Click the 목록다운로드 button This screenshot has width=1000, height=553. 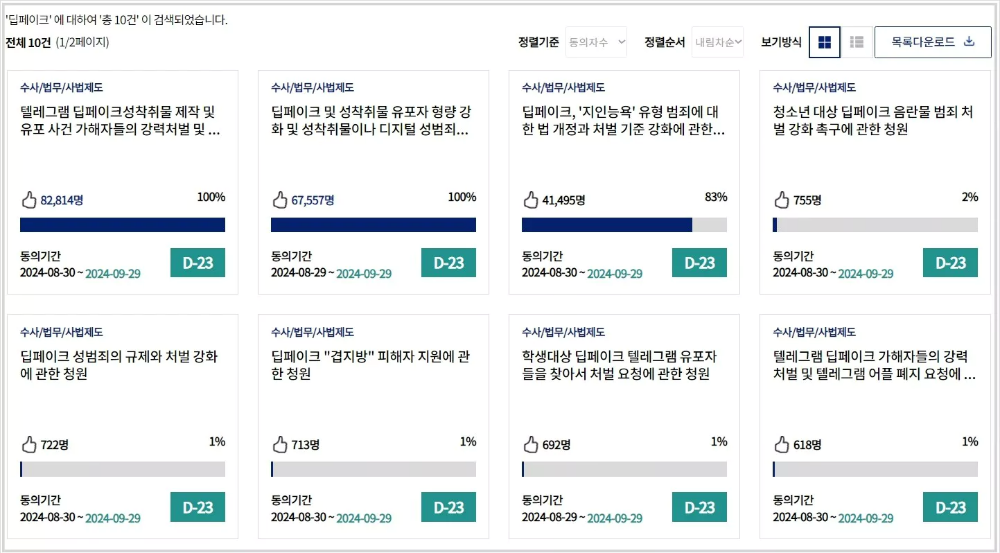tap(932, 42)
